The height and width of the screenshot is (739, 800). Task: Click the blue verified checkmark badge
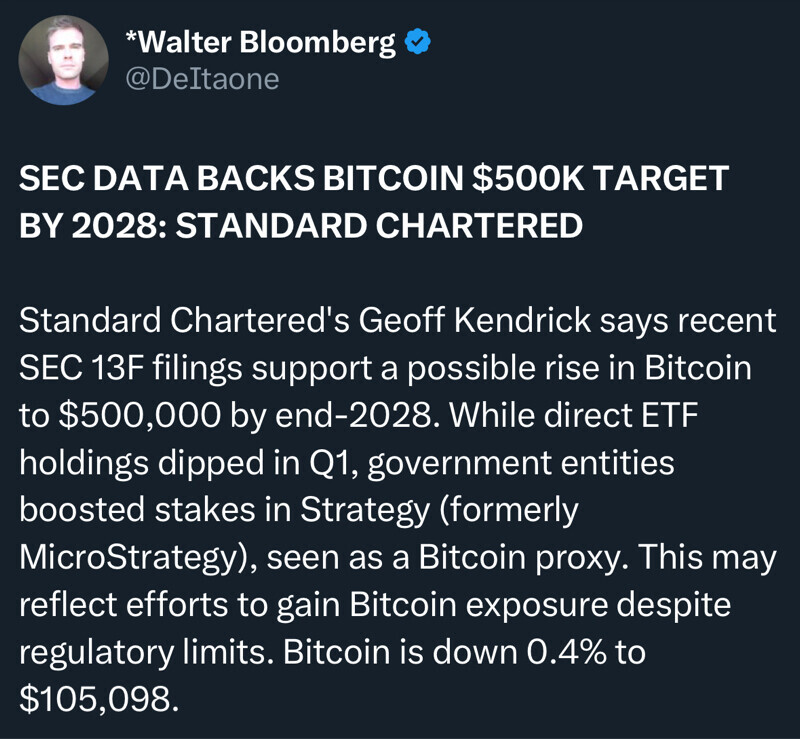(417, 42)
